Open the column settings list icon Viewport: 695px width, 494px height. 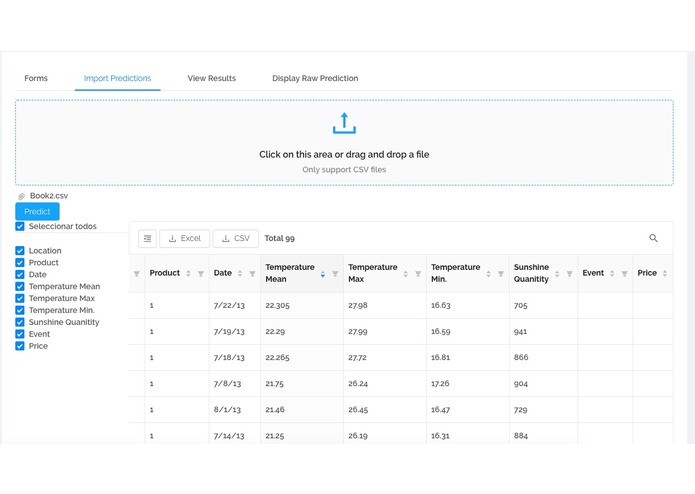pyautogui.click(x=148, y=238)
